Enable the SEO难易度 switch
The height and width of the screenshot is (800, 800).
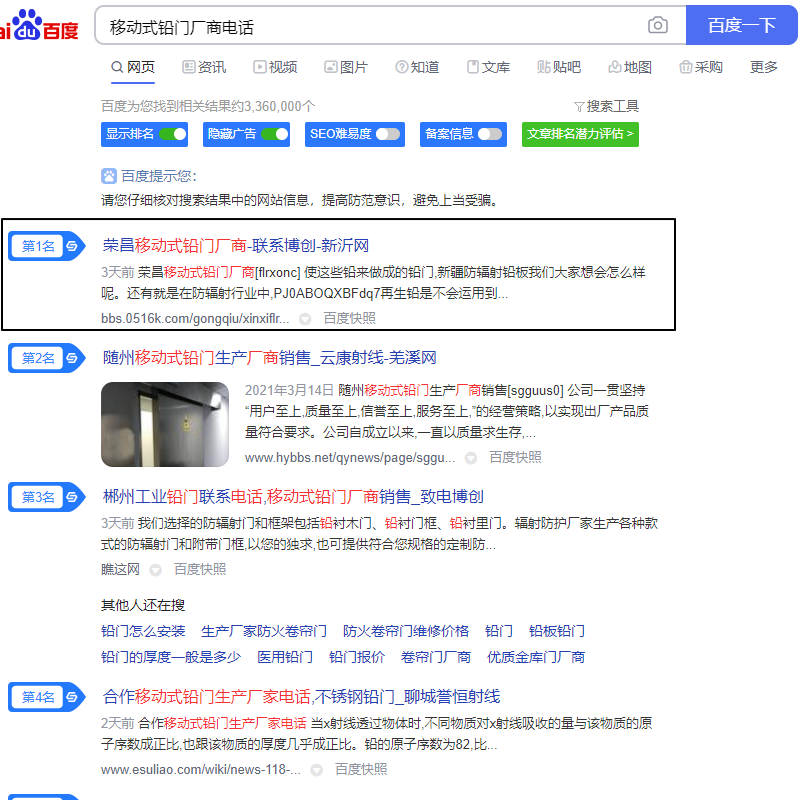(x=388, y=134)
